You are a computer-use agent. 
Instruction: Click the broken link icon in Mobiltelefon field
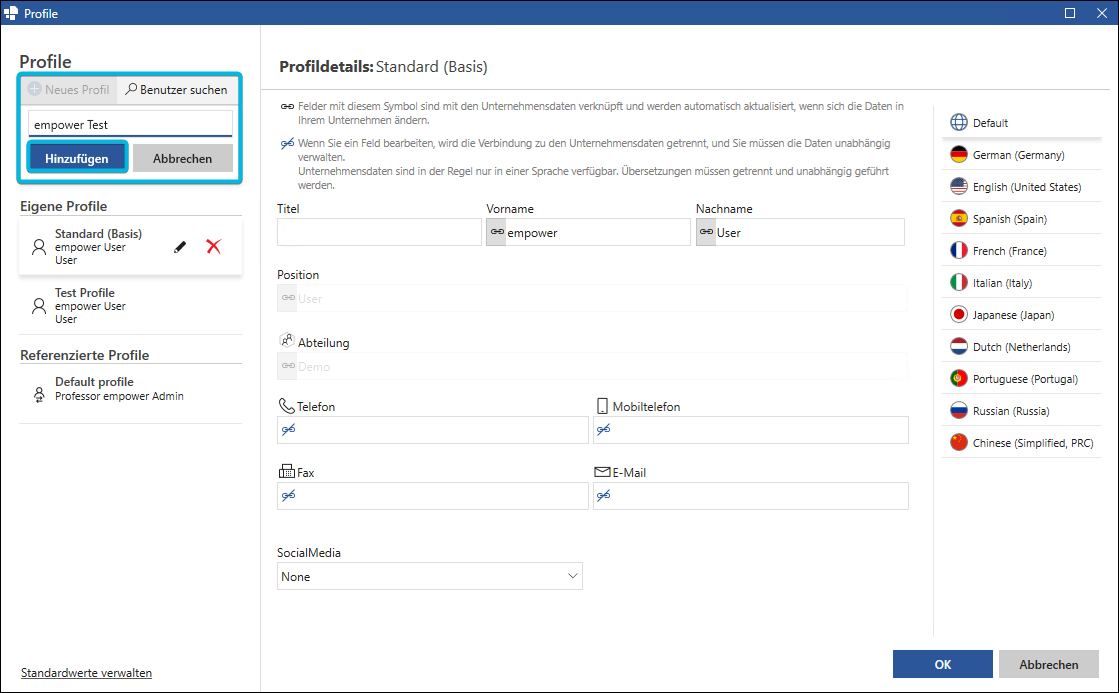coord(604,430)
